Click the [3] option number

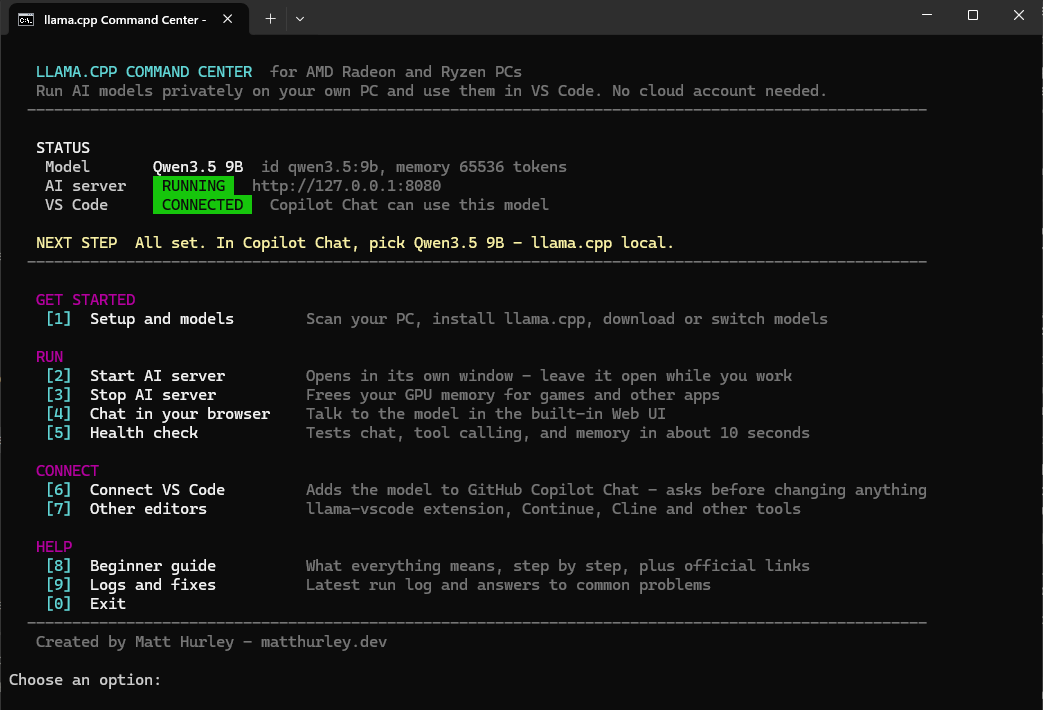click(59, 395)
